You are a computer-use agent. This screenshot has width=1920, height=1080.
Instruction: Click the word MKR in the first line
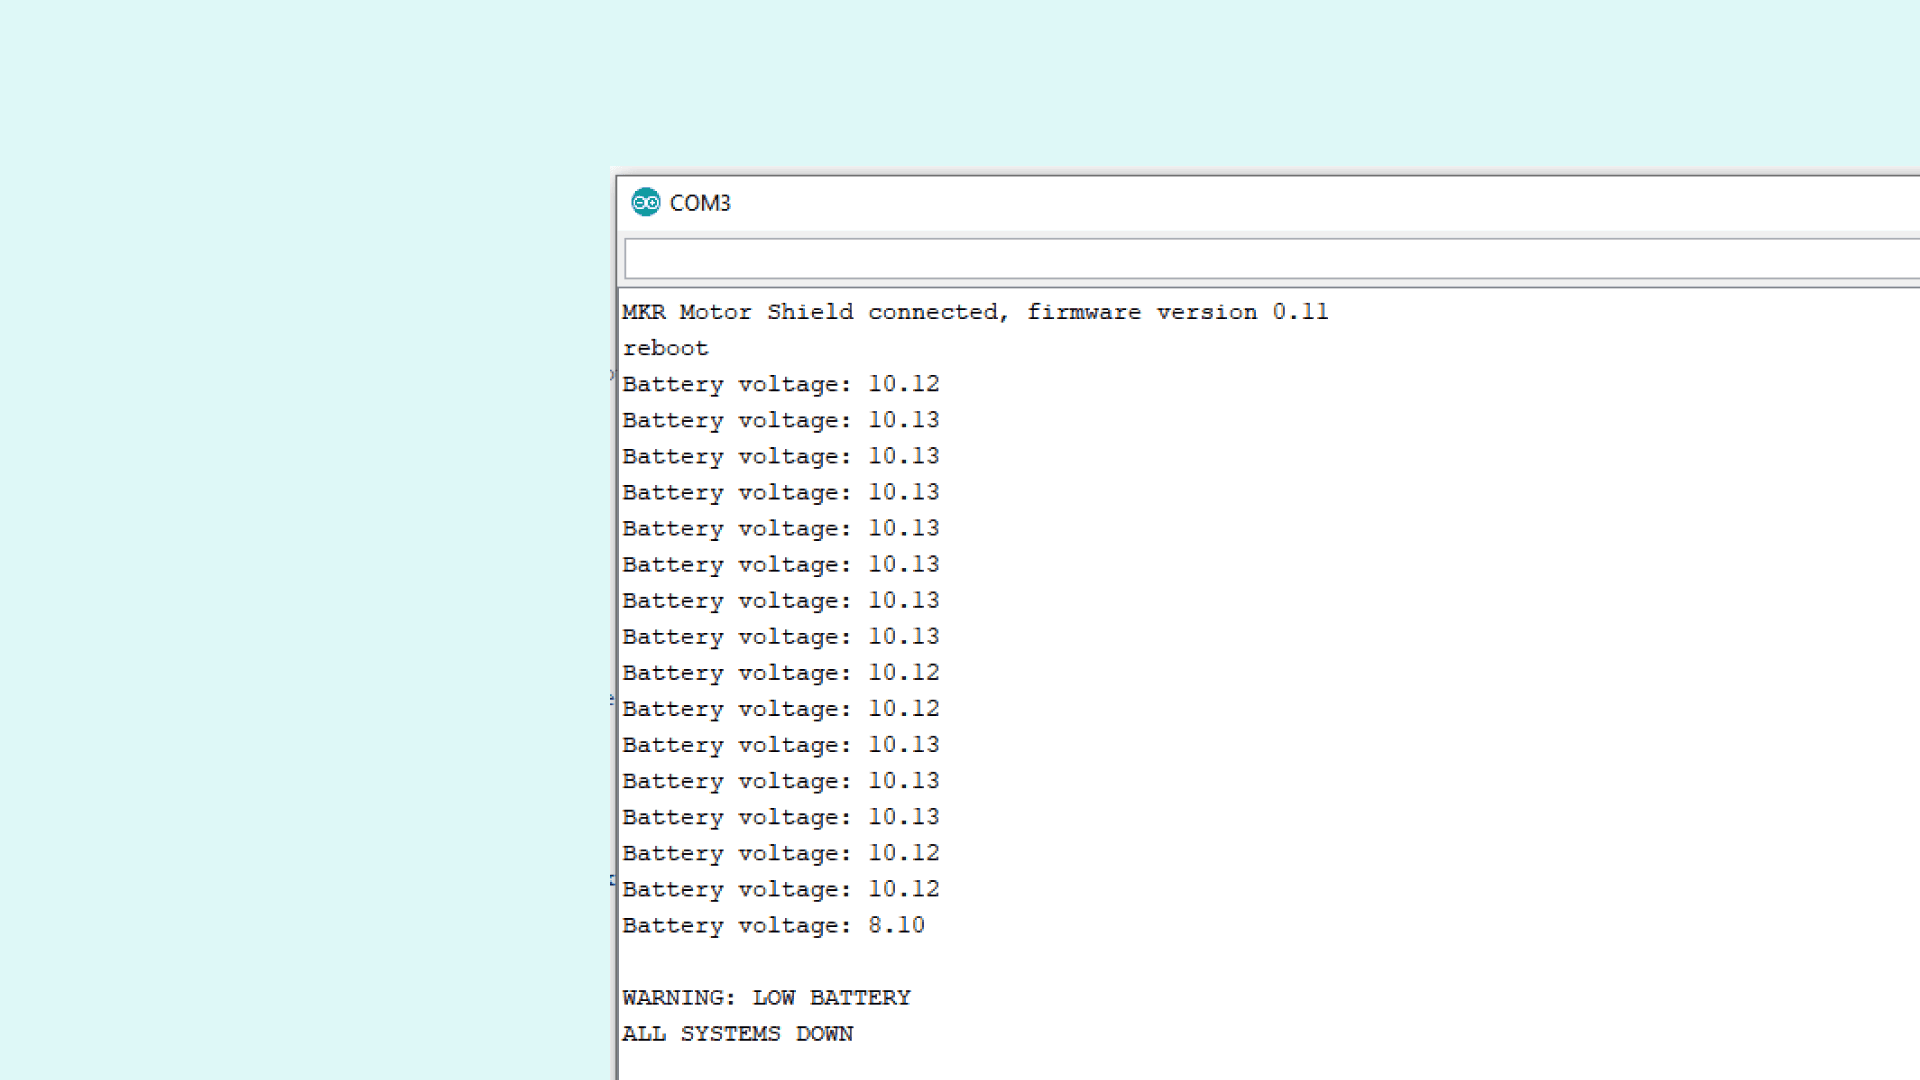643,312
